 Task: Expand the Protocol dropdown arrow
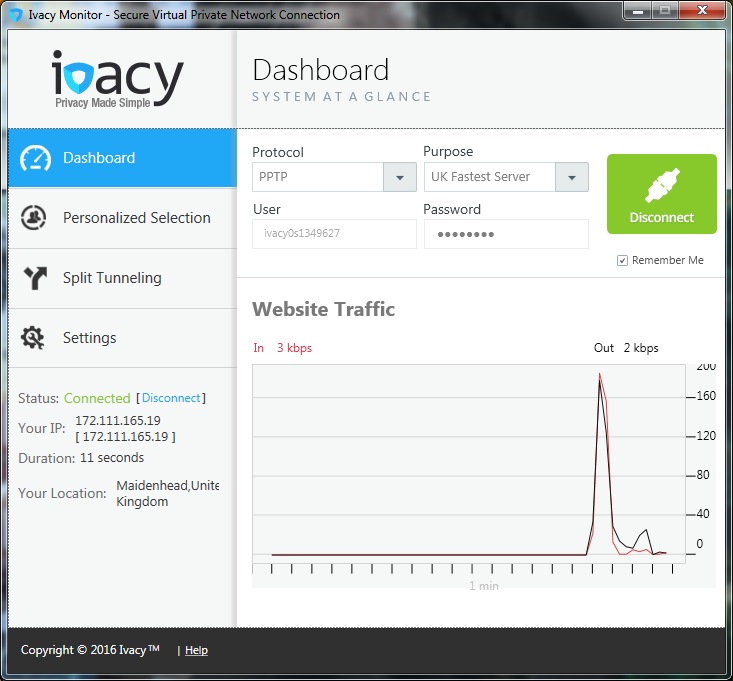(400, 177)
